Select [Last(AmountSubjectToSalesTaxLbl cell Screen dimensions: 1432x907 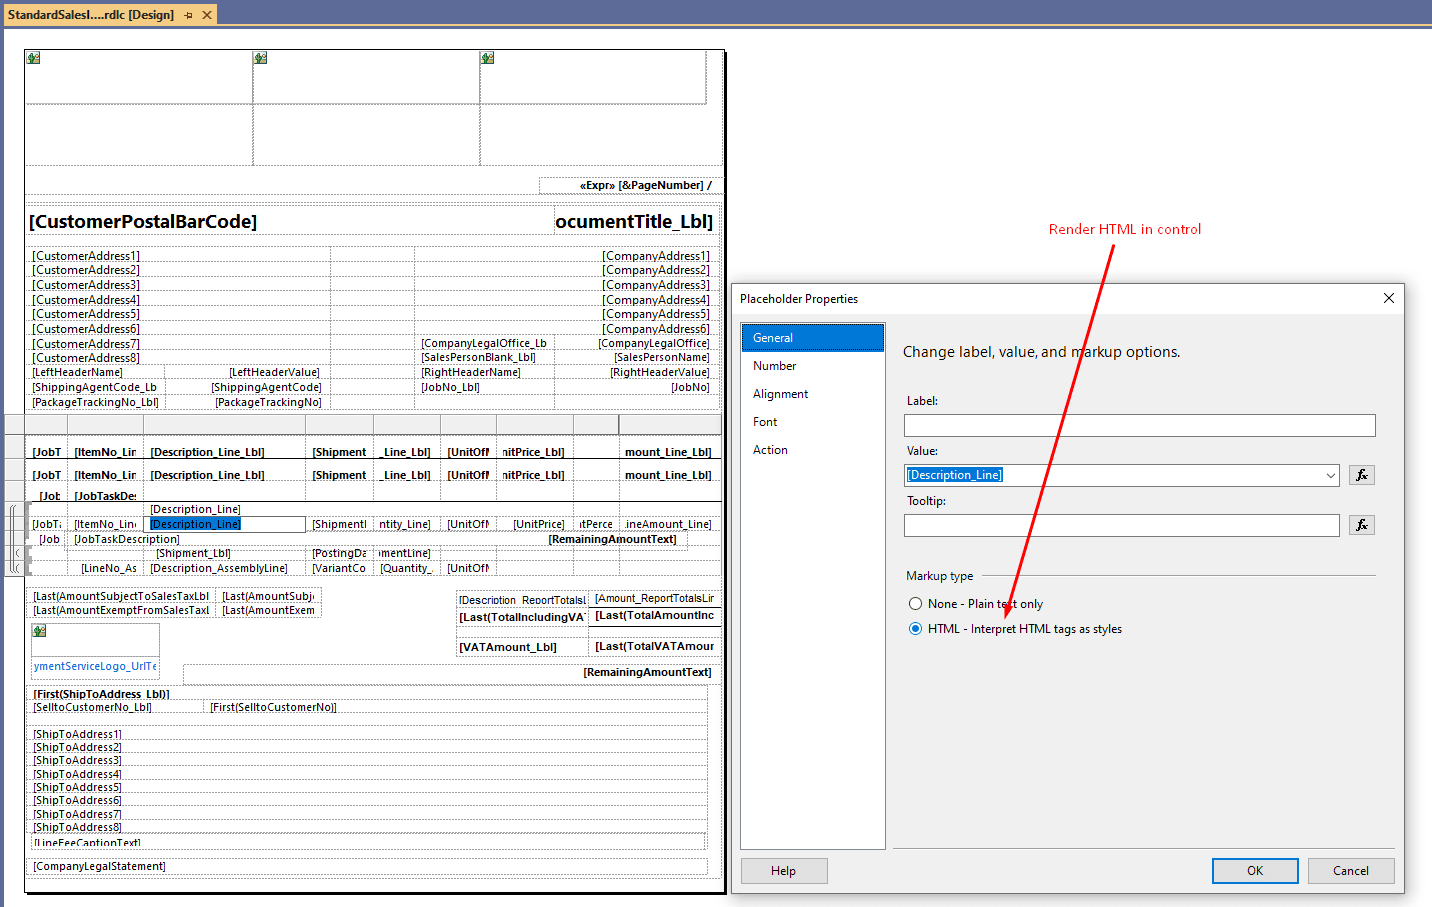[121, 596]
